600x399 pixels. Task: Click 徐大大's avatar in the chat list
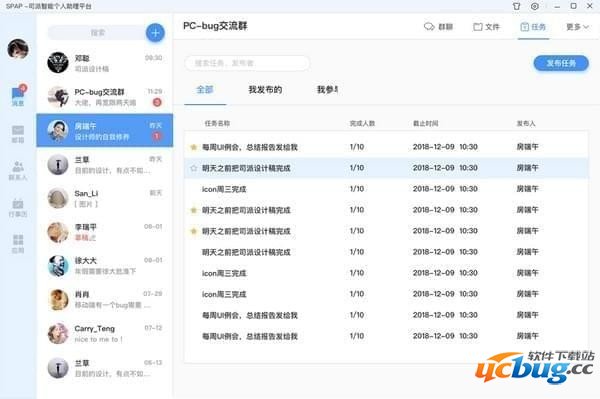[x=58, y=265]
